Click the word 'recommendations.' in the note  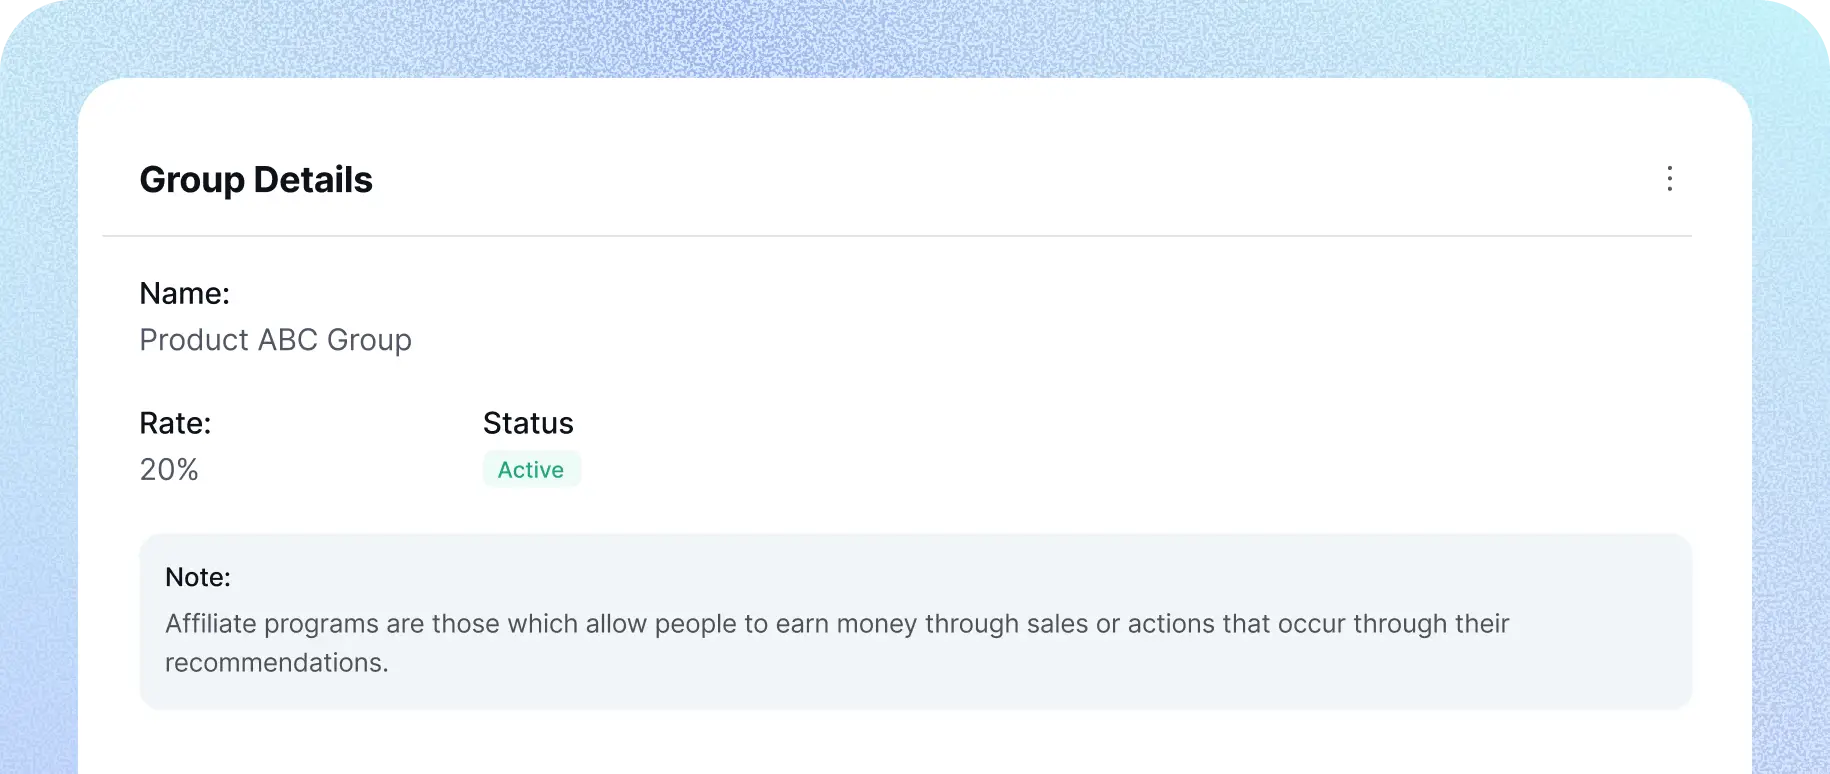276,663
